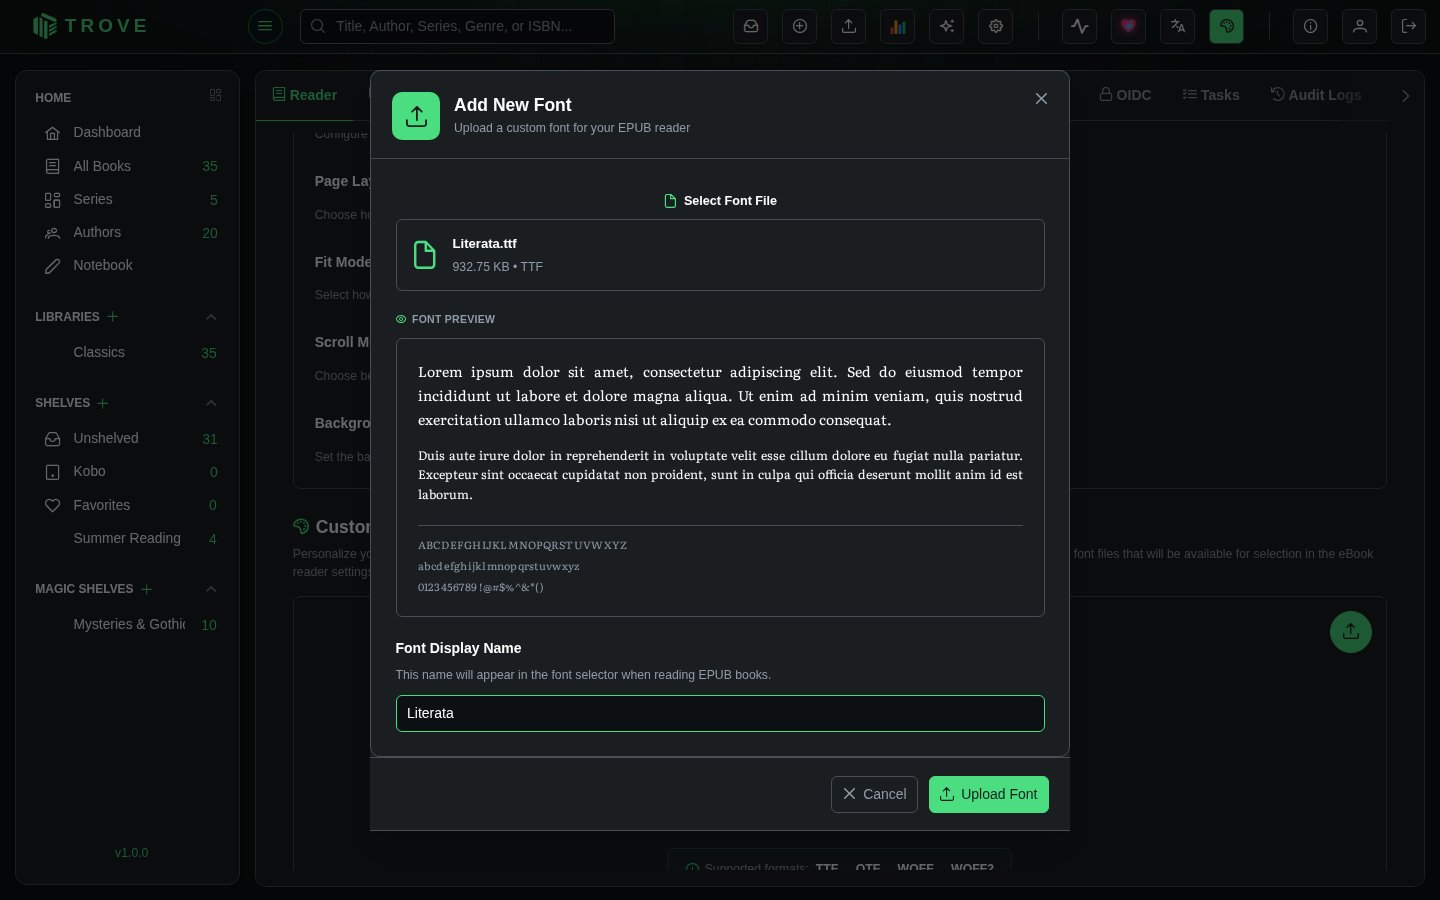The width and height of the screenshot is (1440, 900).
Task: Open Series in sidebar
Action: pos(127,199)
